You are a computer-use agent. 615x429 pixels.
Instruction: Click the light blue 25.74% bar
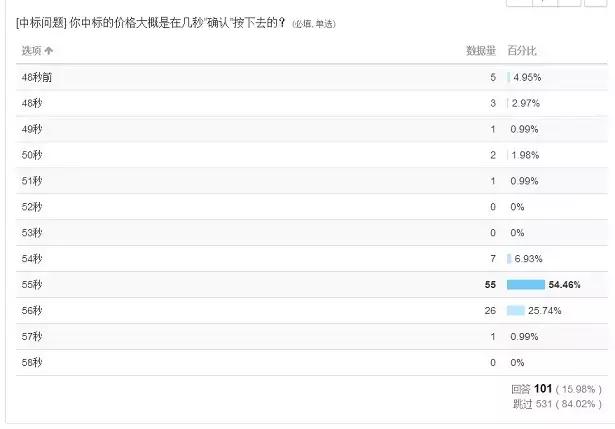pyautogui.click(x=515, y=311)
